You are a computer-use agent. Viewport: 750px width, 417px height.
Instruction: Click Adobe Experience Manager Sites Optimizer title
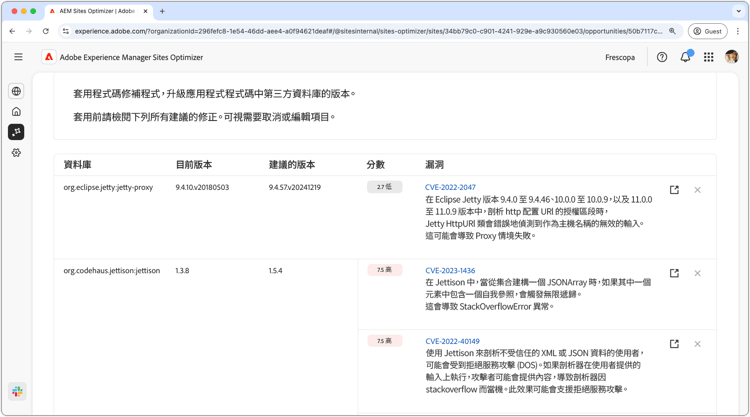131,57
